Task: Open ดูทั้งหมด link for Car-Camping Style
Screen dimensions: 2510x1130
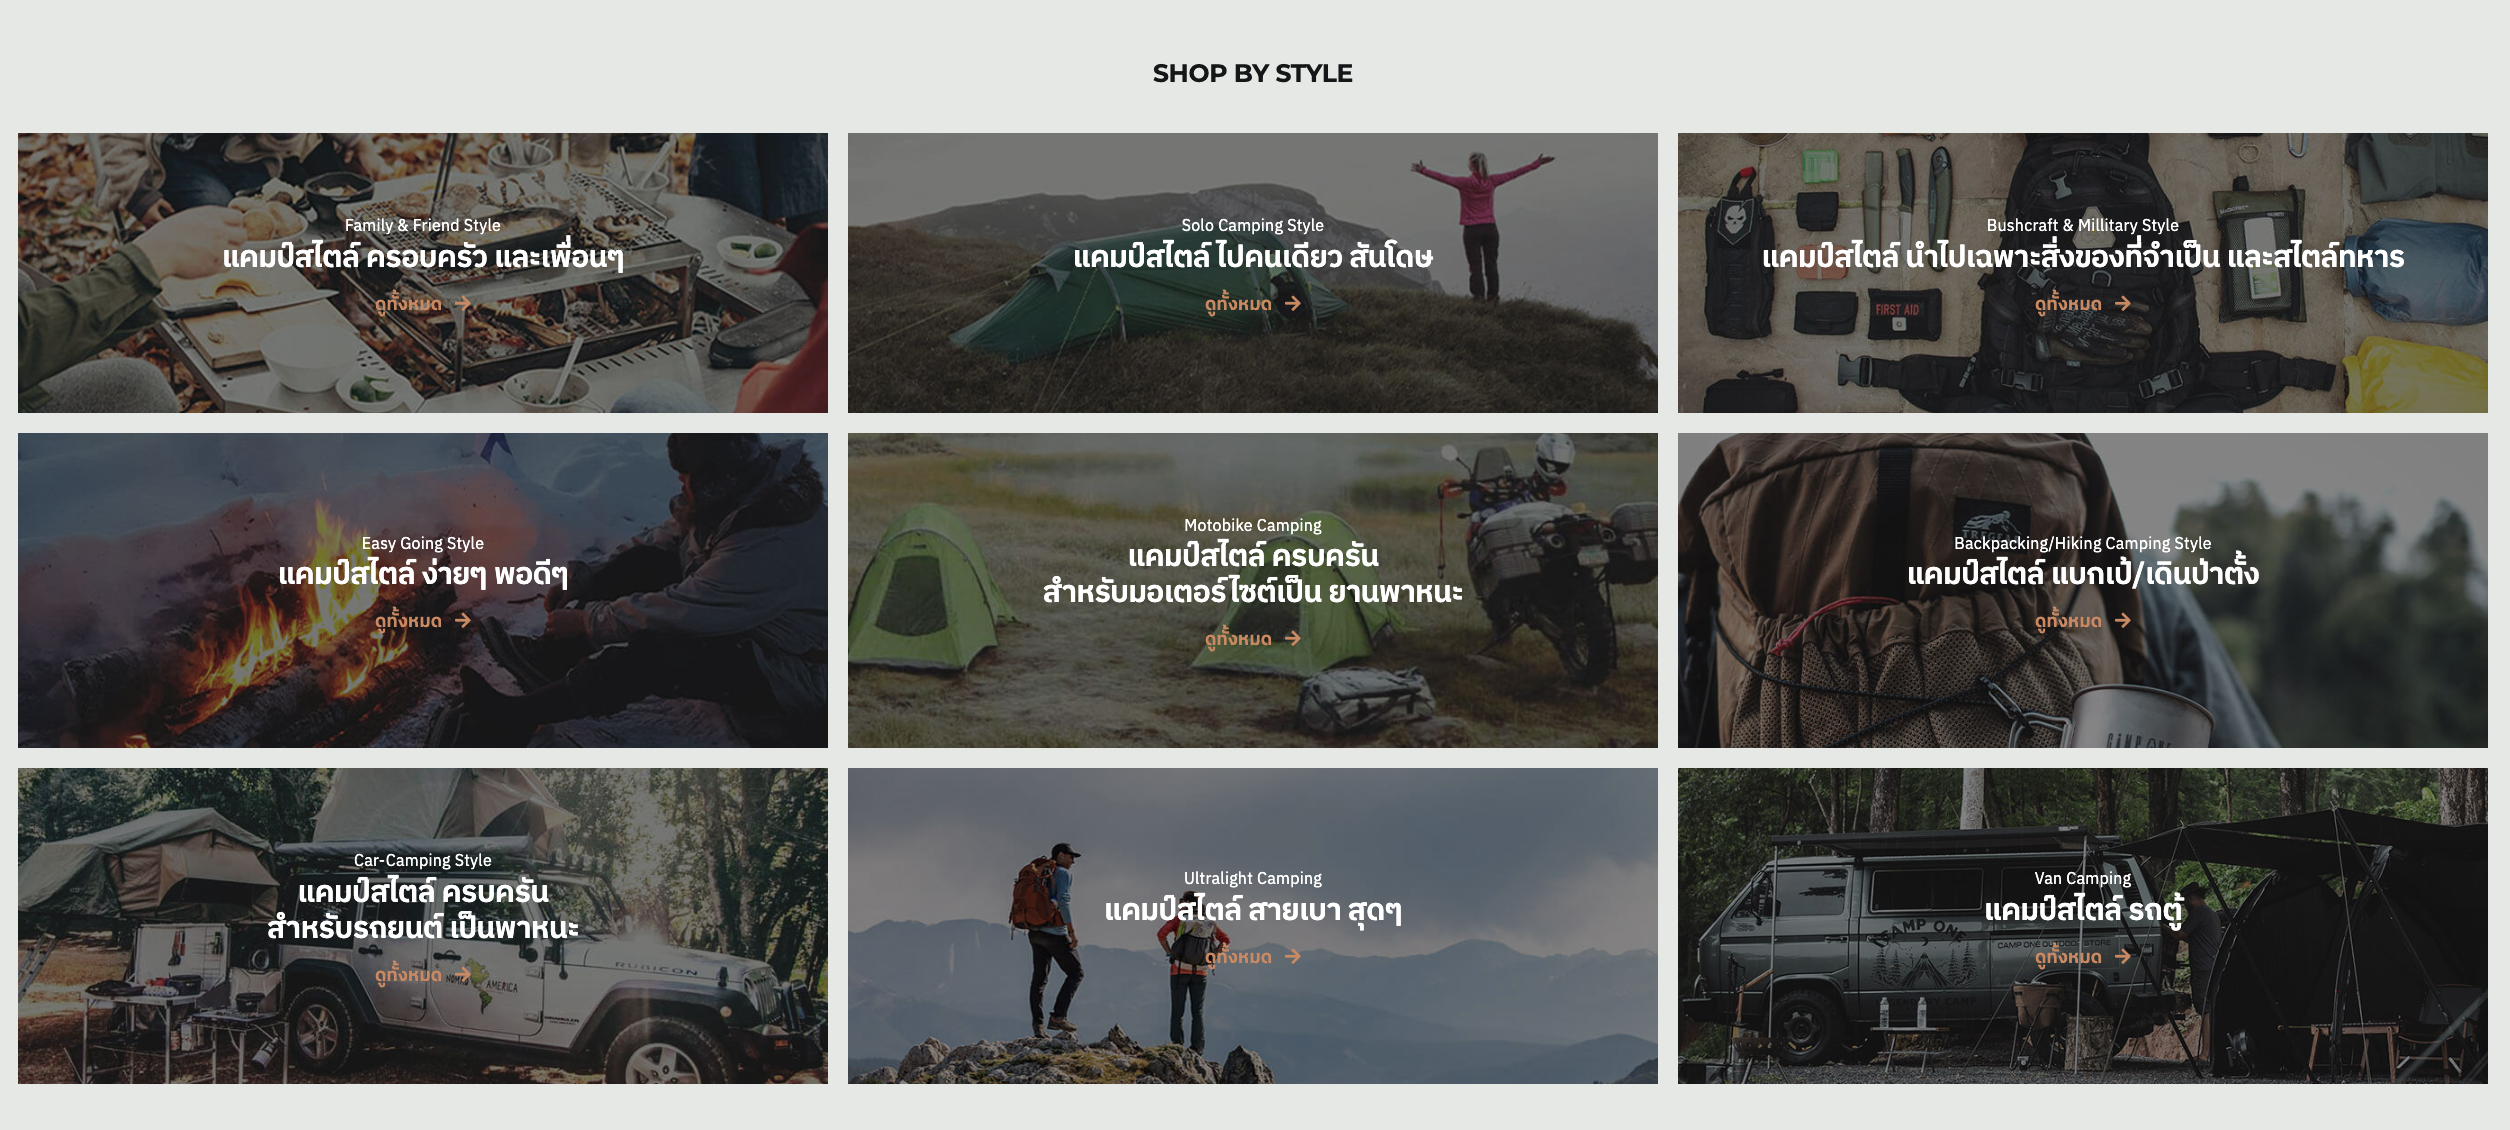Action: coord(423,974)
